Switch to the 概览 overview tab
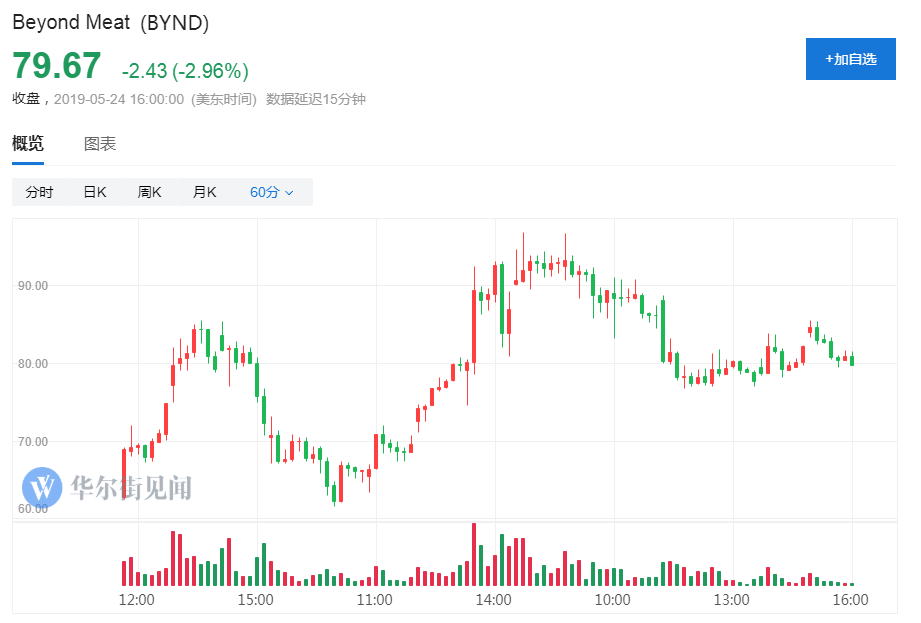This screenshot has width=921, height=623. [x=28, y=143]
